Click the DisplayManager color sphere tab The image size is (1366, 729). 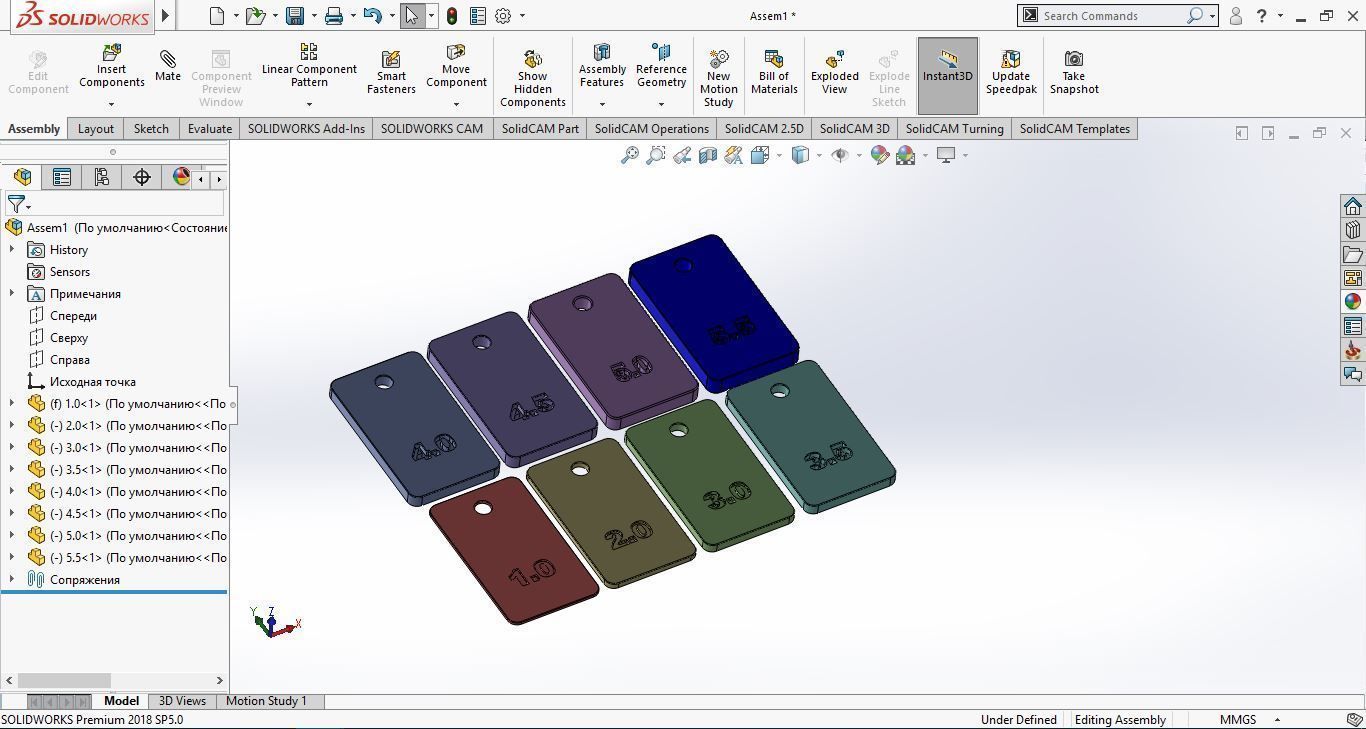181,177
